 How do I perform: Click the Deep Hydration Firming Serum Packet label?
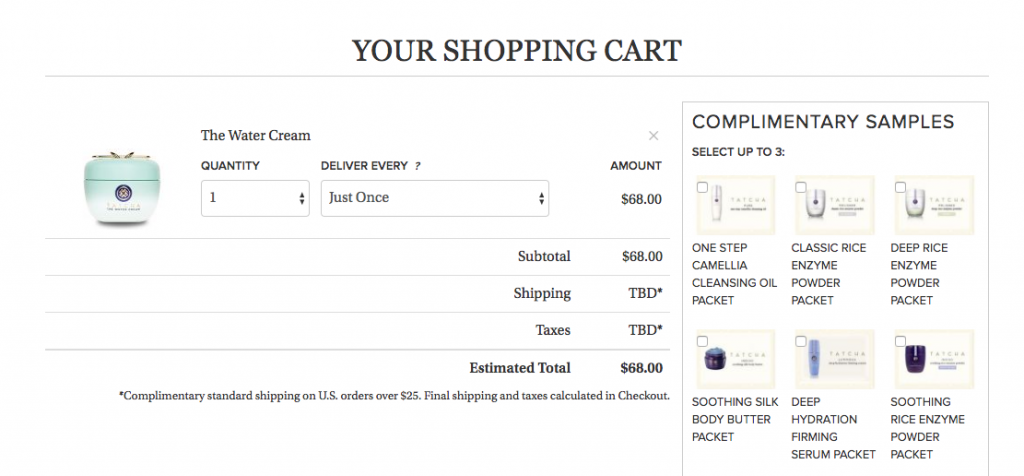833,428
